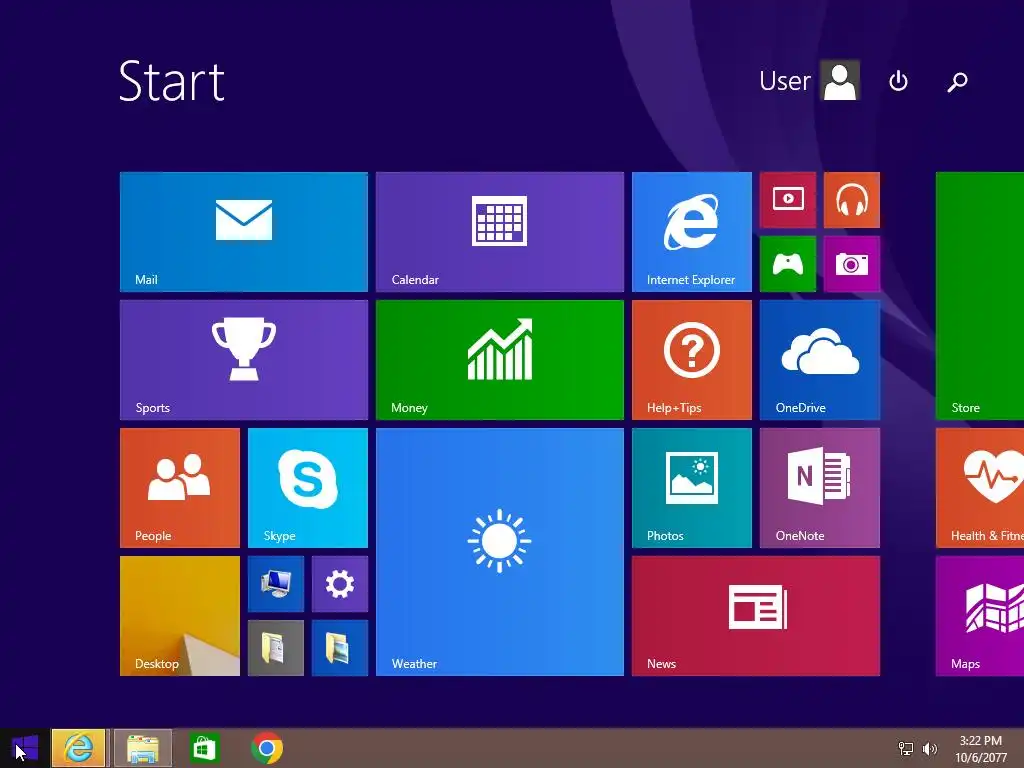Click the Windows Start button in taskbar
Image resolution: width=1024 pixels, height=768 pixels.
click(x=24, y=748)
